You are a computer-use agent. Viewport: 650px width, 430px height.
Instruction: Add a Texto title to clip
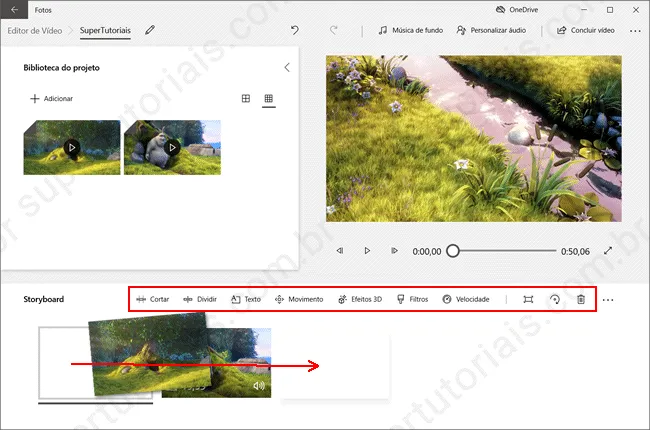pos(246,299)
